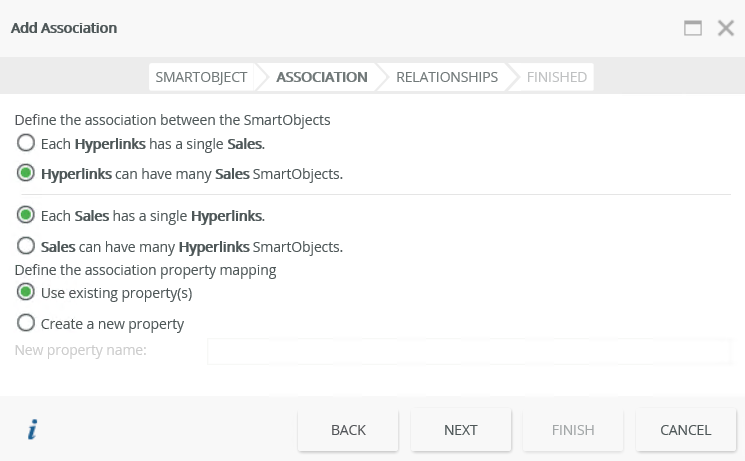The width and height of the screenshot is (745, 461).
Task: Select the 'Create a new property' option
Action: (x=26, y=323)
